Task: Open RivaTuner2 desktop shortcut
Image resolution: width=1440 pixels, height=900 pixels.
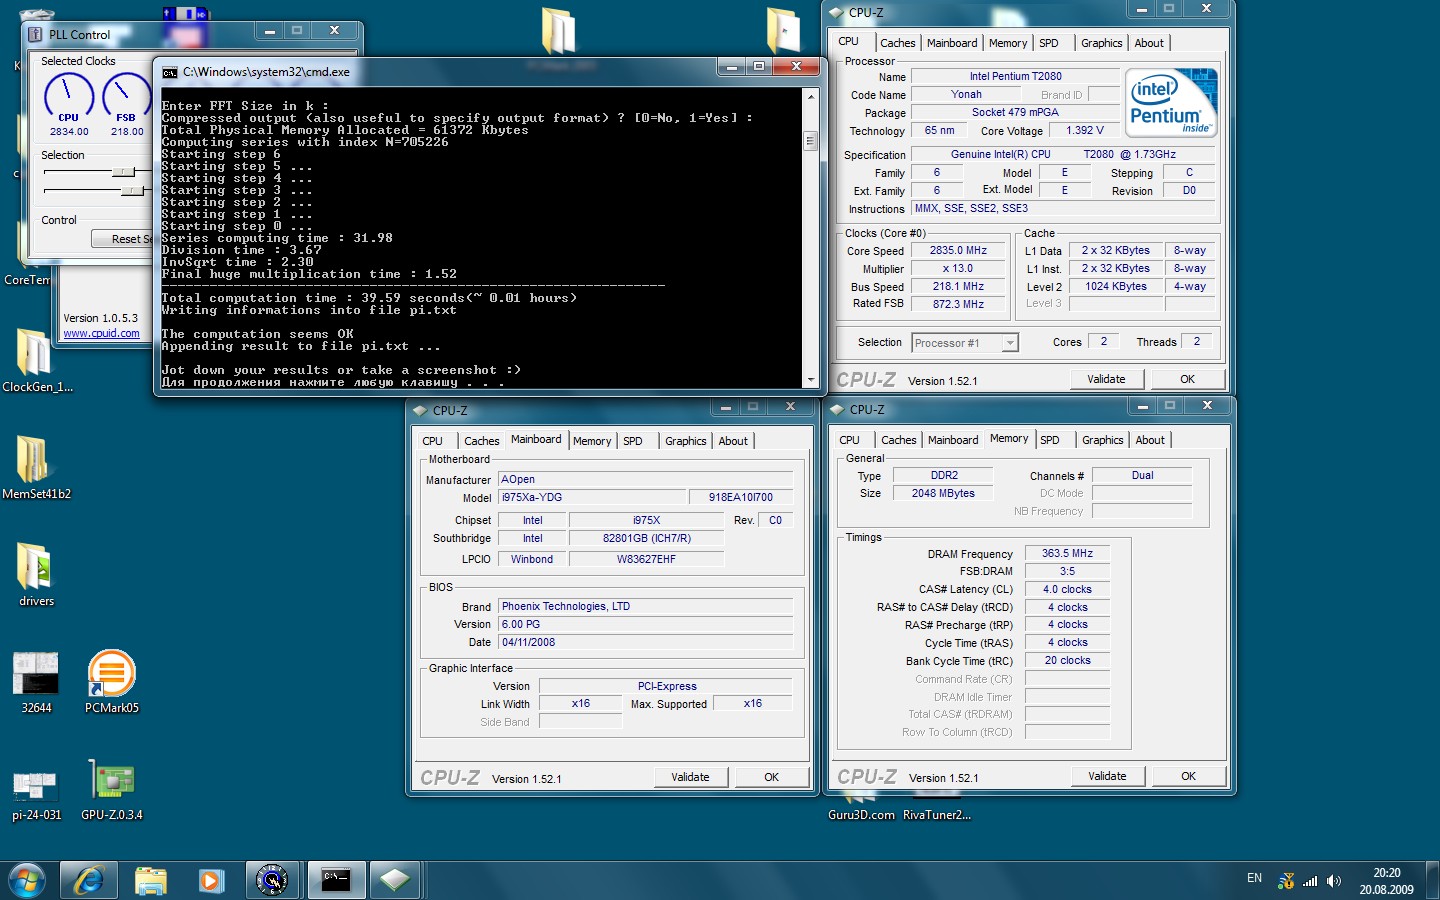Action: (937, 815)
